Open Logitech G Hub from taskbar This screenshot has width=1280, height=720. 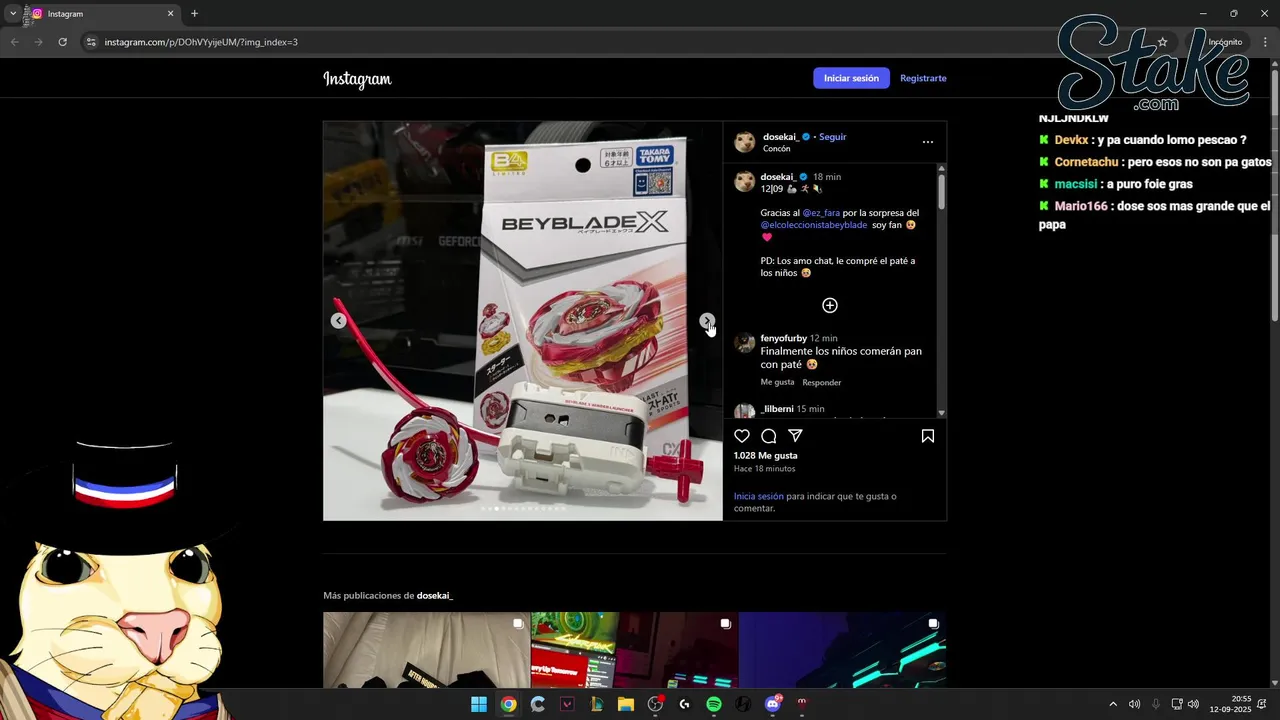coord(684,704)
